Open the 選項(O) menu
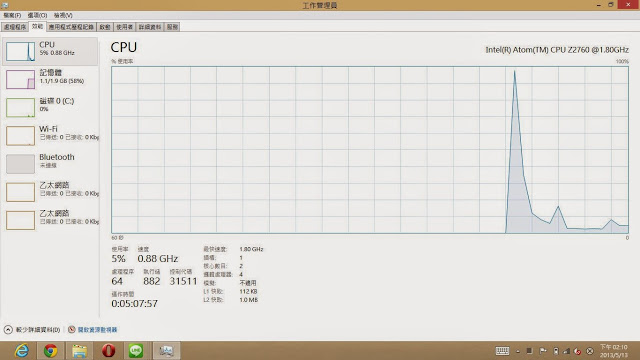The image size is (640, 360). pos(37,15)
